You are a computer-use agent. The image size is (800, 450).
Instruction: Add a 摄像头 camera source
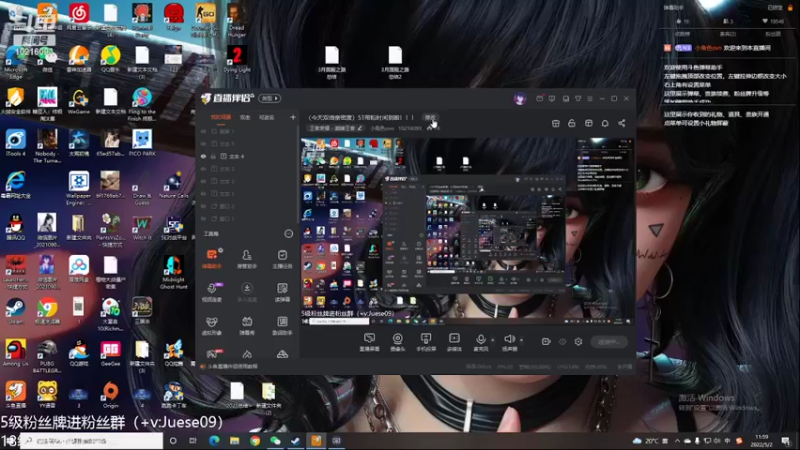click(x=397, y=342)
